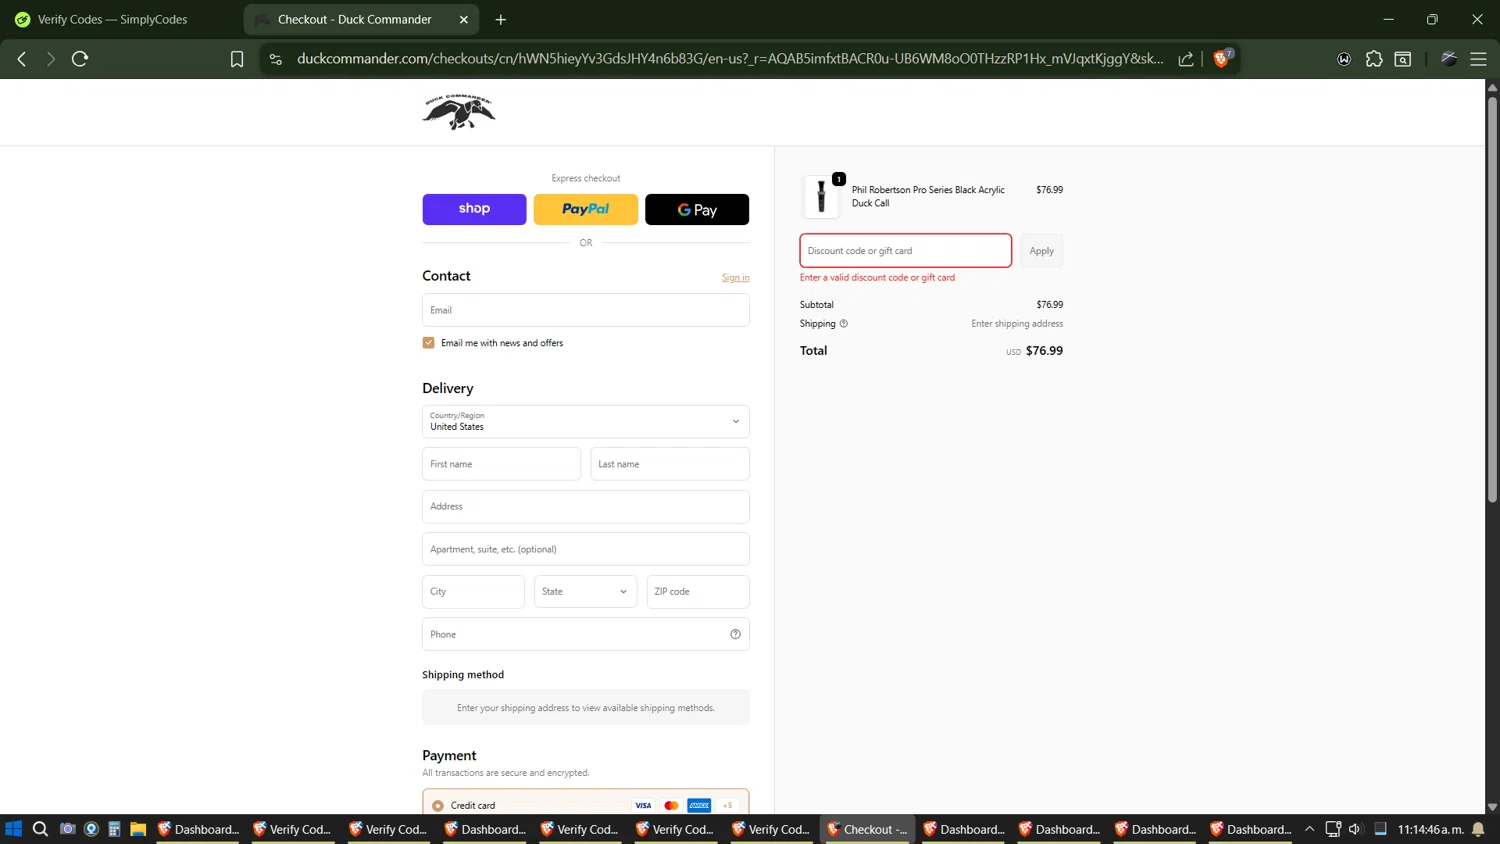Focus the Email input field
Screen dimensions: 1500x844
coord(586,310)
